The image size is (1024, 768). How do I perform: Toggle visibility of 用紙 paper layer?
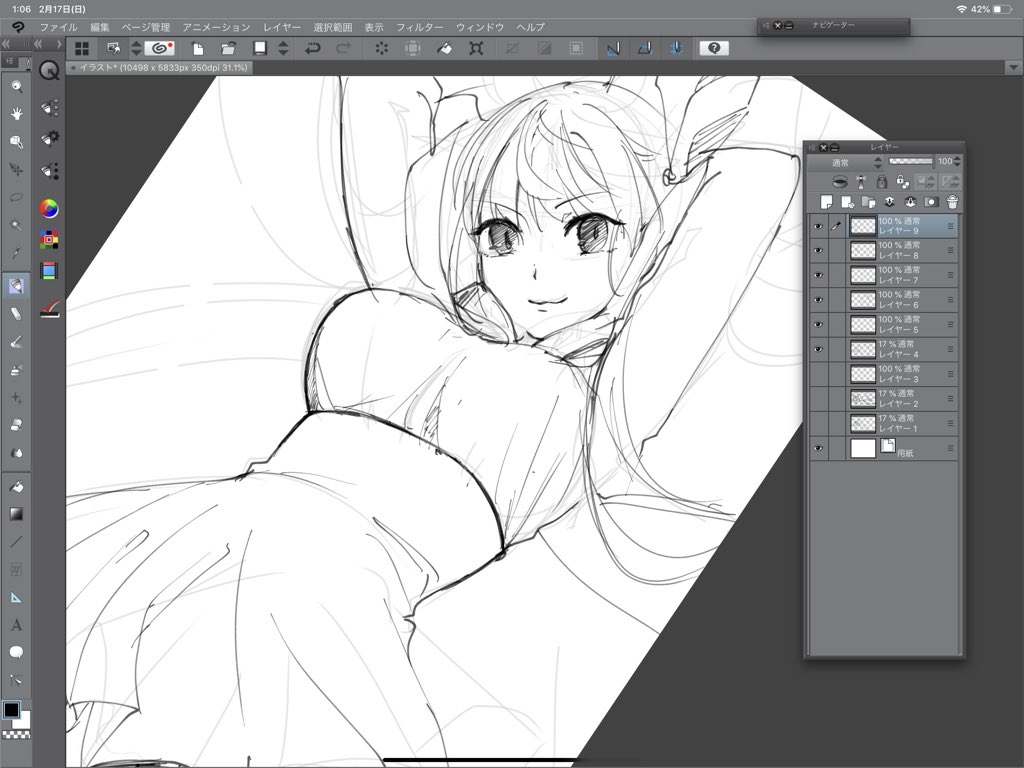(x=818, y=449)
